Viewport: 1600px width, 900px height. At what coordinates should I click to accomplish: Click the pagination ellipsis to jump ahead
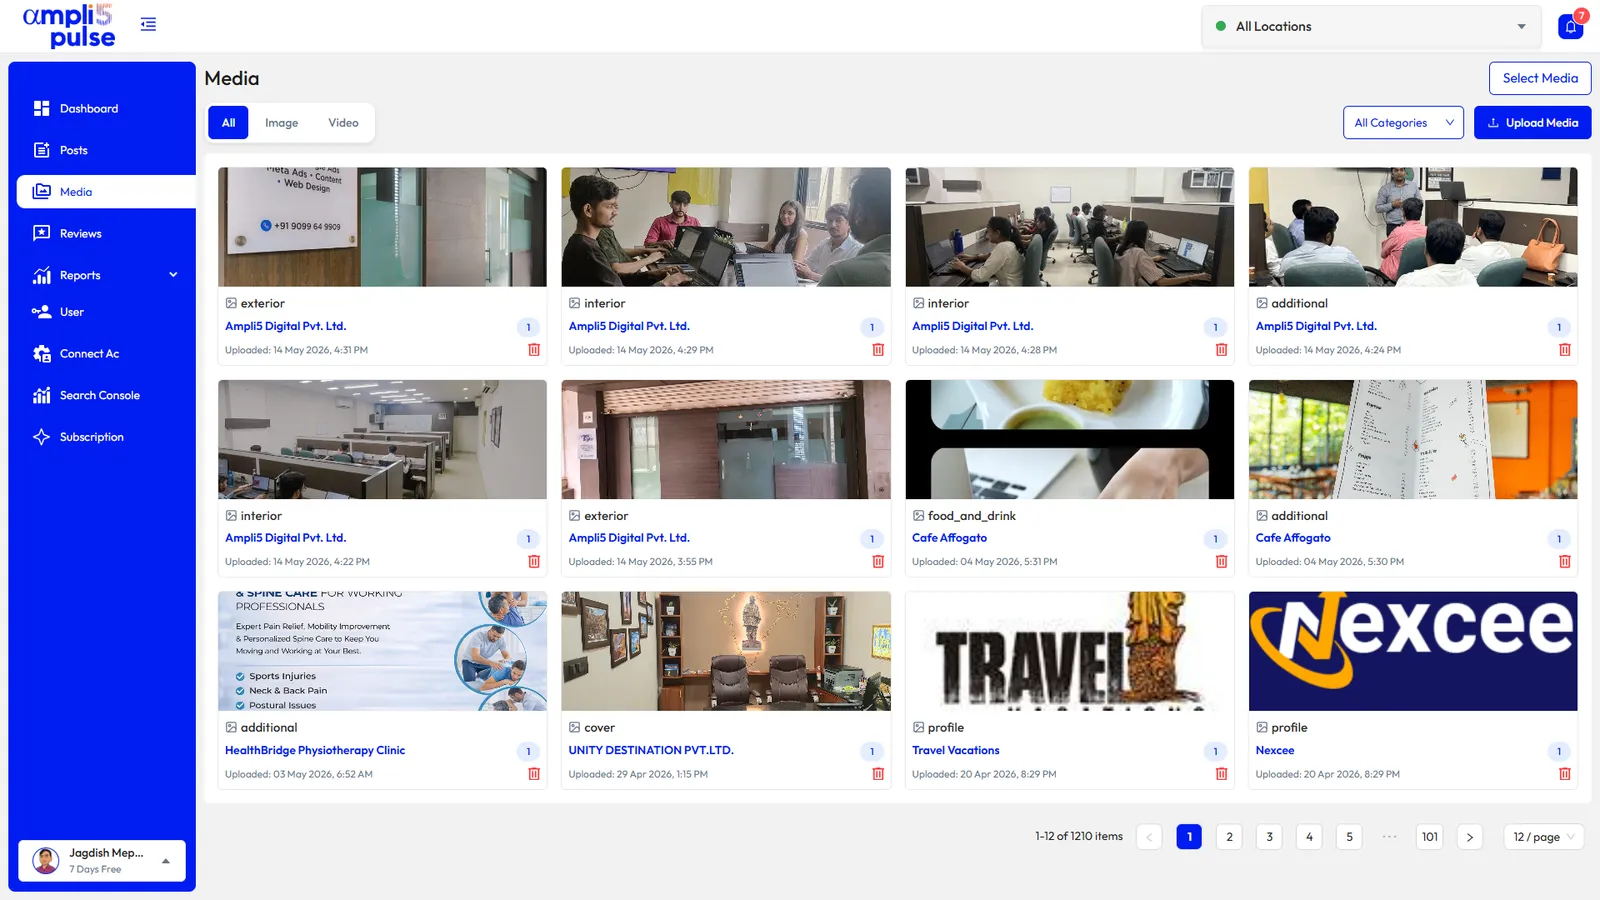pyautogui.click(x=1389, y=837)
